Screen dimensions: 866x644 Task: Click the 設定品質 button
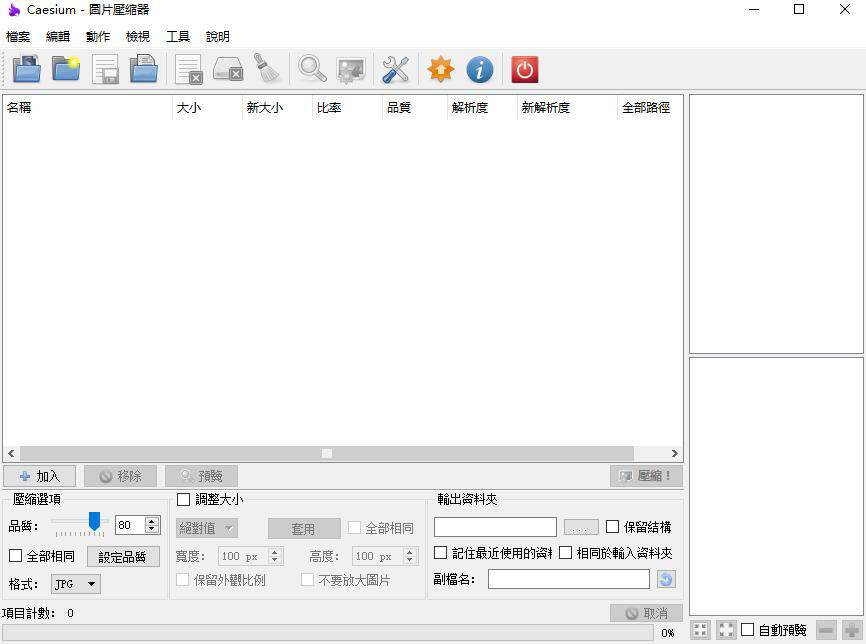pyautogui.click(x=123, y=557)
